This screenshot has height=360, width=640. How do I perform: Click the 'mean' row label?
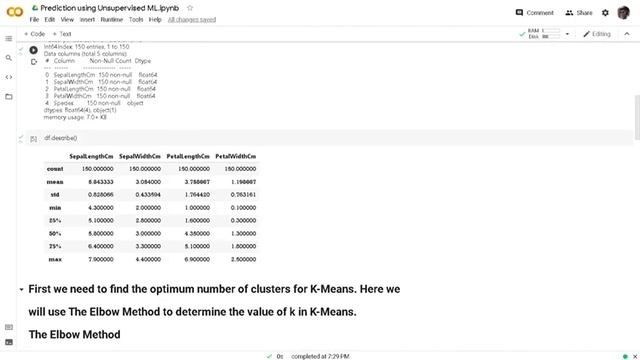click(55, 182)
